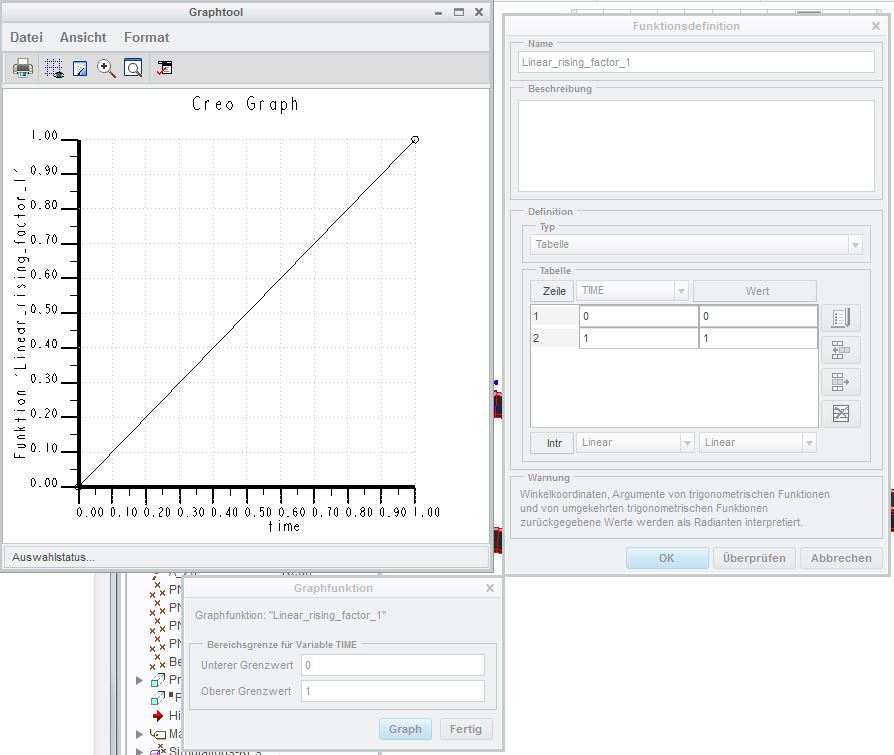Click the Abbrechen button

(x=842, y=558)
